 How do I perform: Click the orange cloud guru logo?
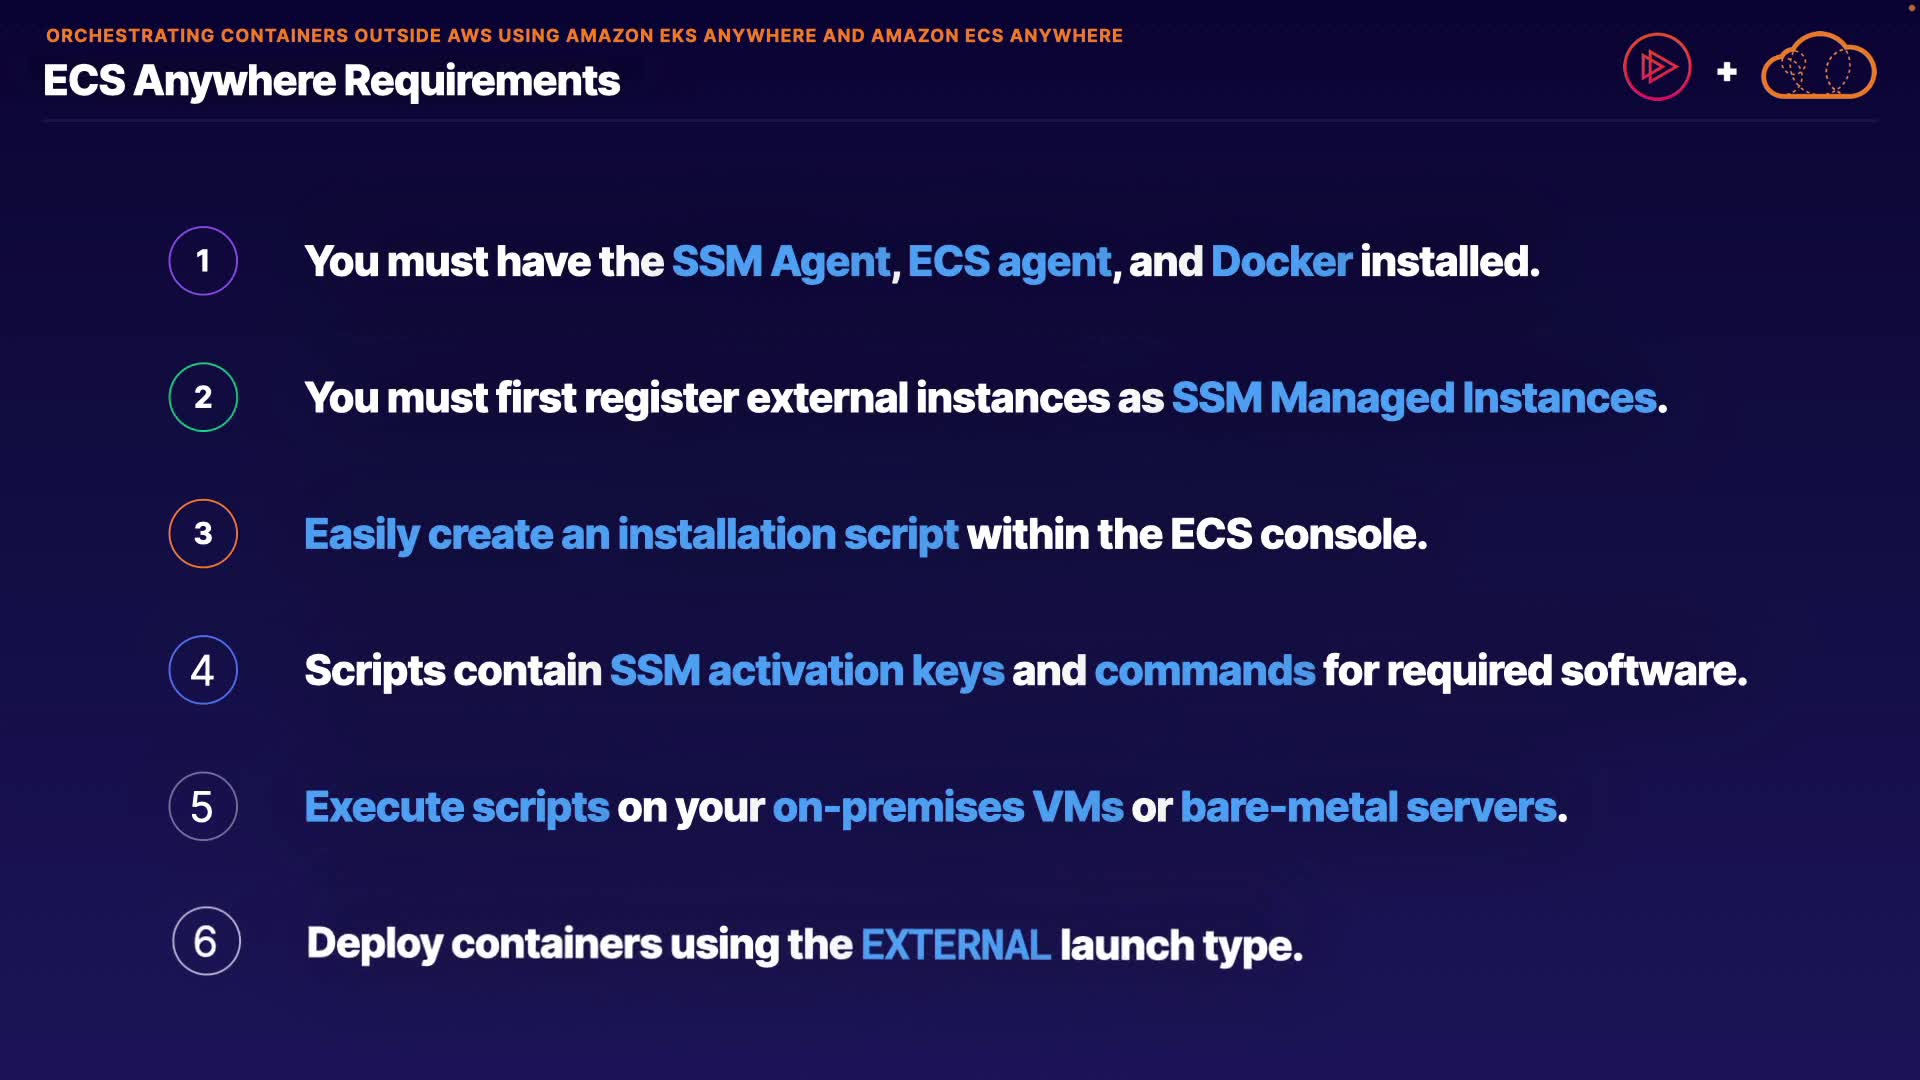[x=1818, y=67]
